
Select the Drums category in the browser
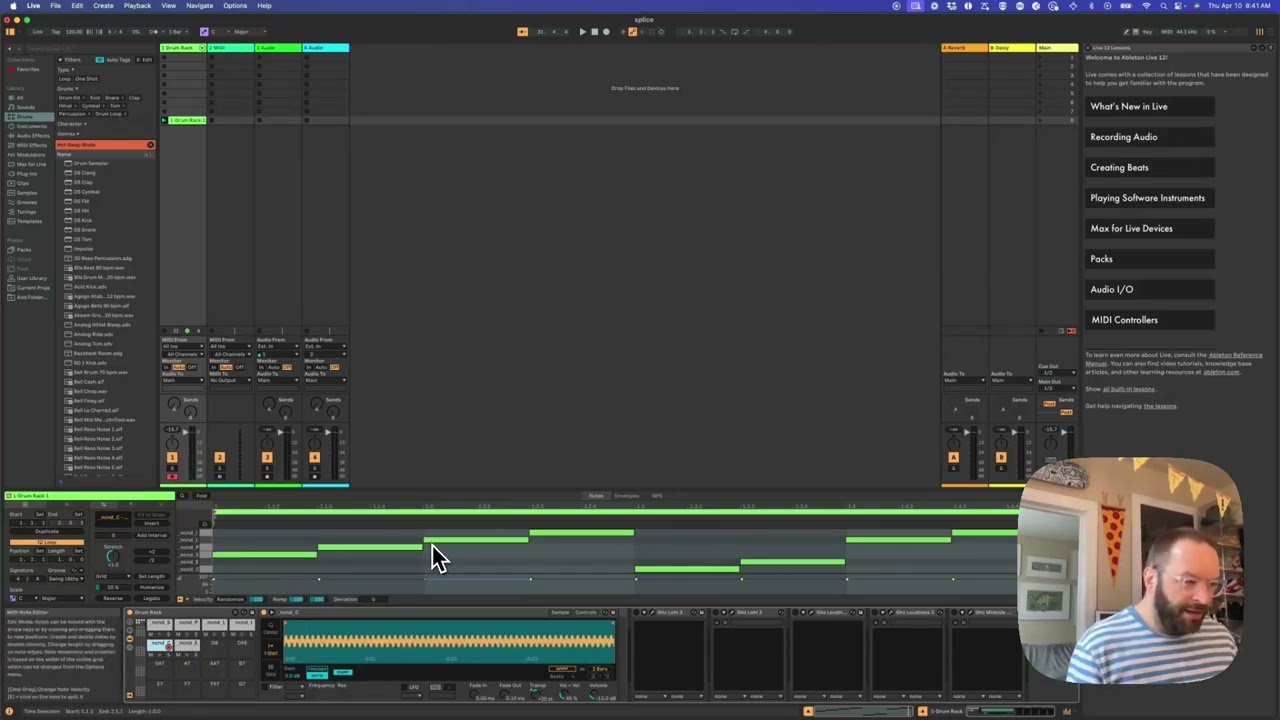tap(24, 117)
